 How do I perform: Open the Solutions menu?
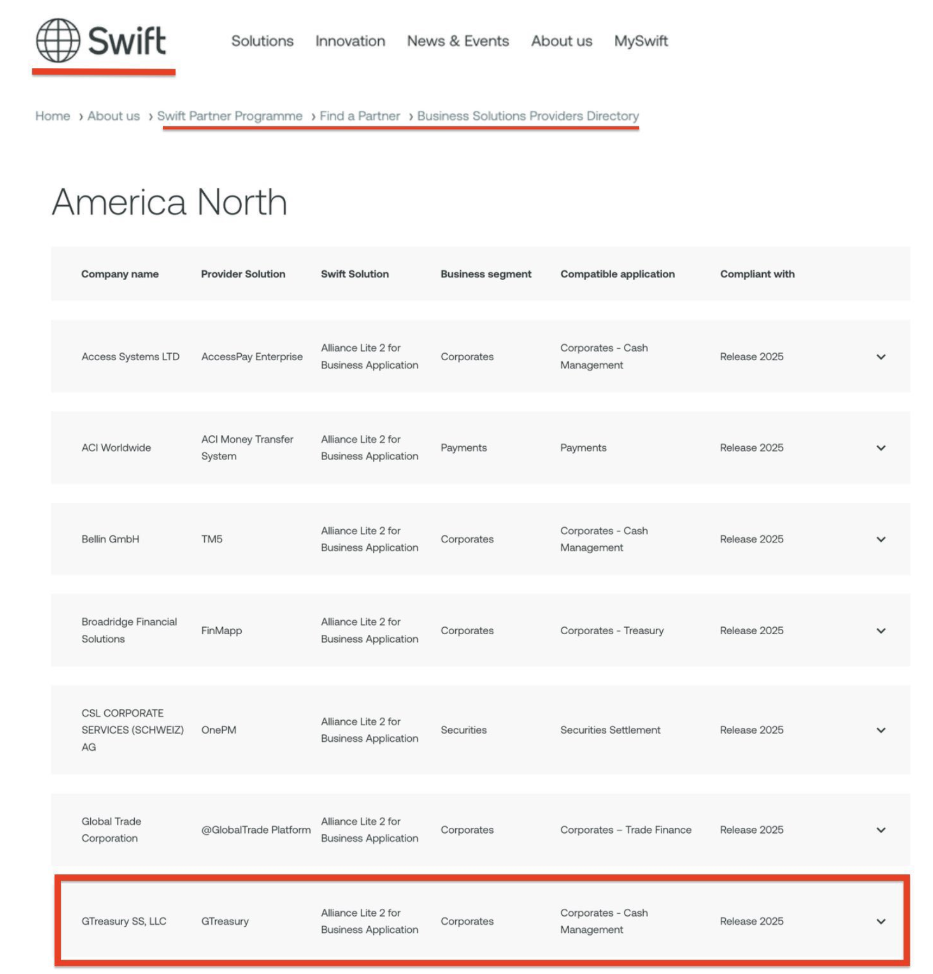pyautogui.click(x=262, y=41)
